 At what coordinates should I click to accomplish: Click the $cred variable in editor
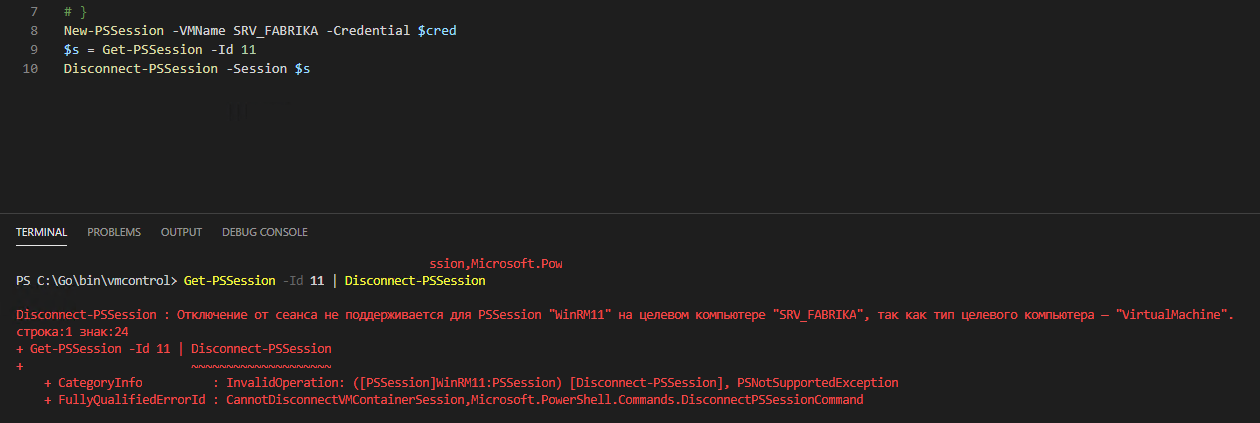click(x=437, y=31)
